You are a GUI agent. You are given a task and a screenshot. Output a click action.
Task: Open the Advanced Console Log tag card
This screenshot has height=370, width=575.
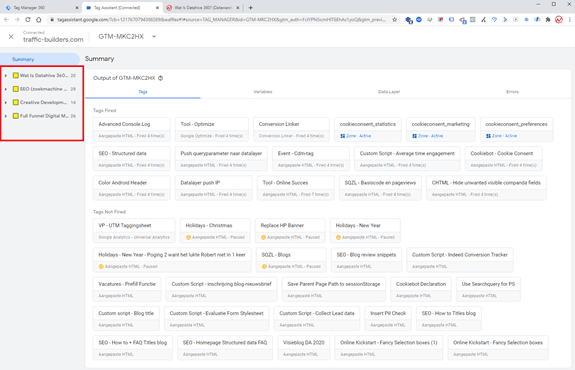point(132,129)
